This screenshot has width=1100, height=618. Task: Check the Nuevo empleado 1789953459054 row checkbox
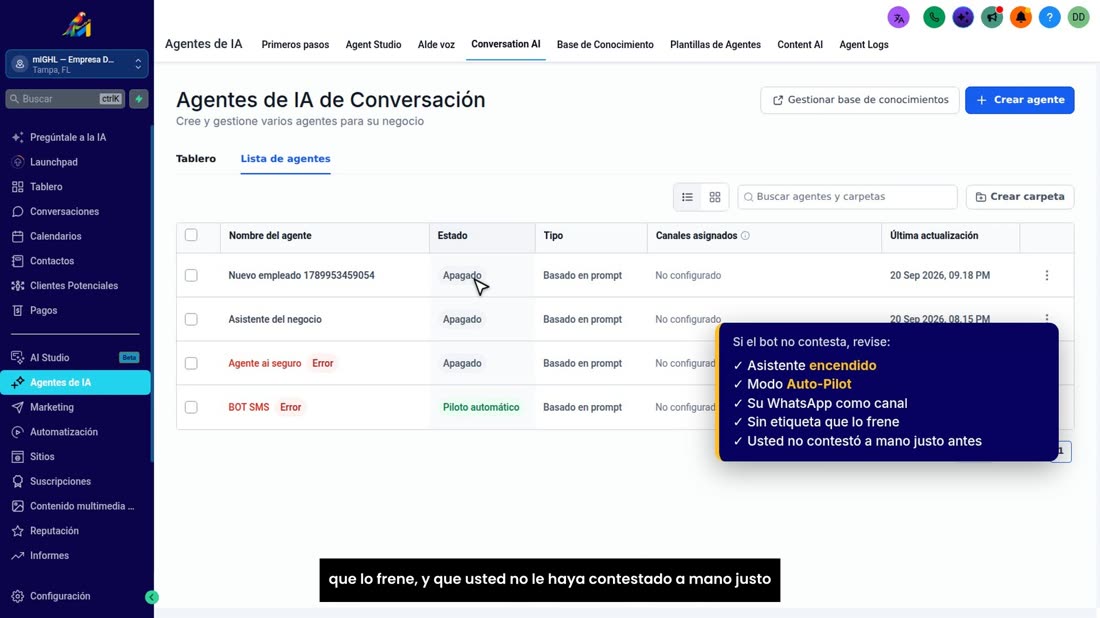point(191,276)
